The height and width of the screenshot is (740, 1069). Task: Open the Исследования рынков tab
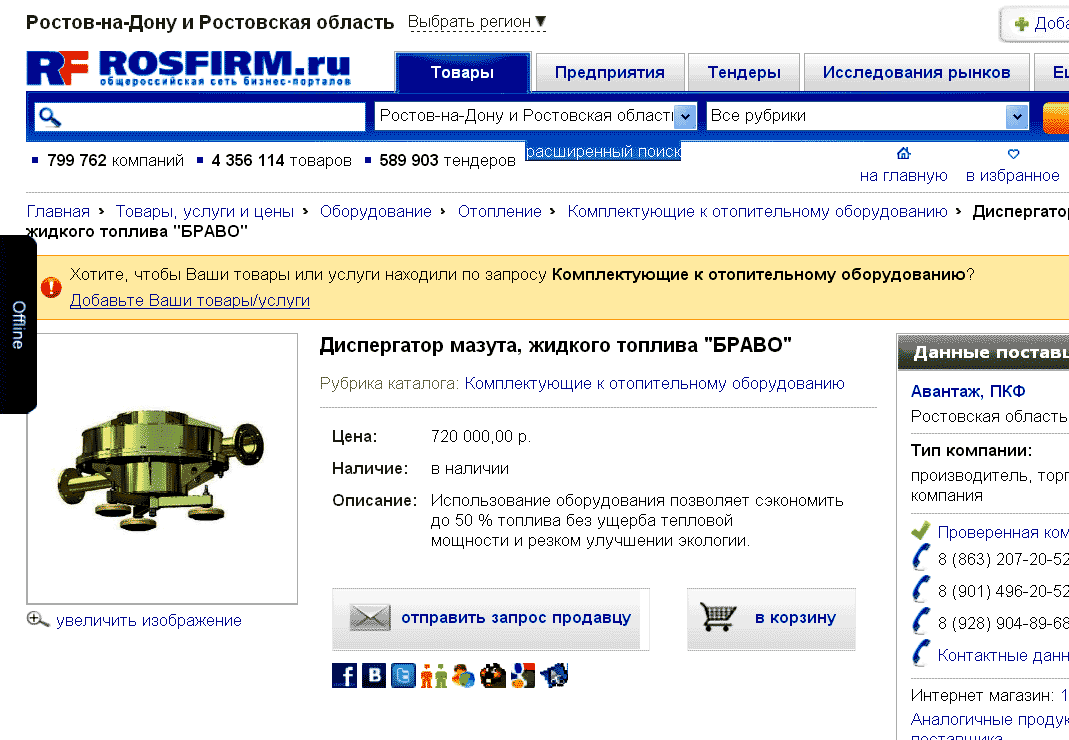coord(916,72)
